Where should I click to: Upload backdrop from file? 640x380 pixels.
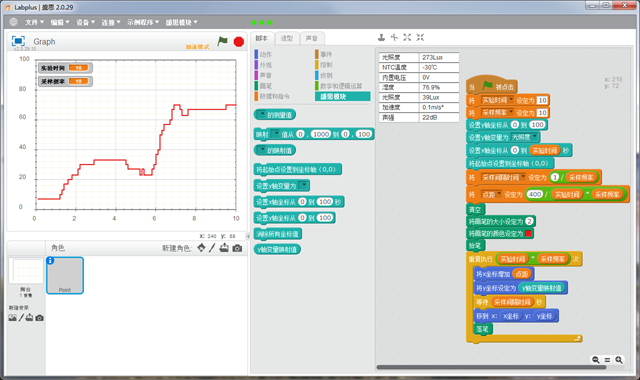[x=29, y=318]
